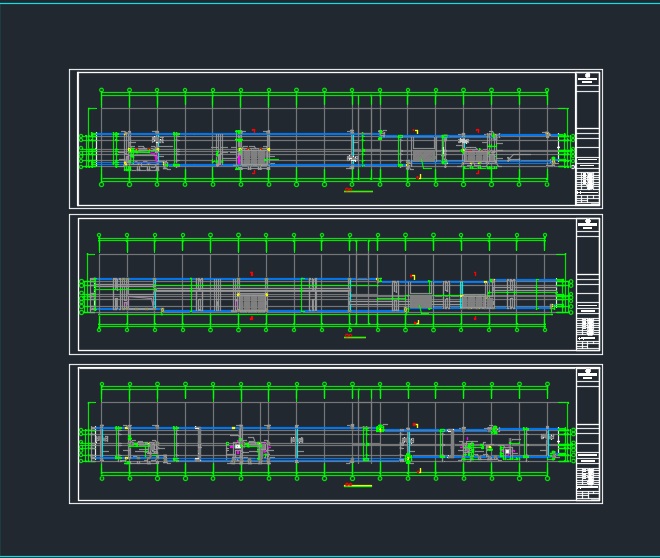Click the drawing title label under the middle plan
Viewport: 660px width, 558px height.
point(355,336)
